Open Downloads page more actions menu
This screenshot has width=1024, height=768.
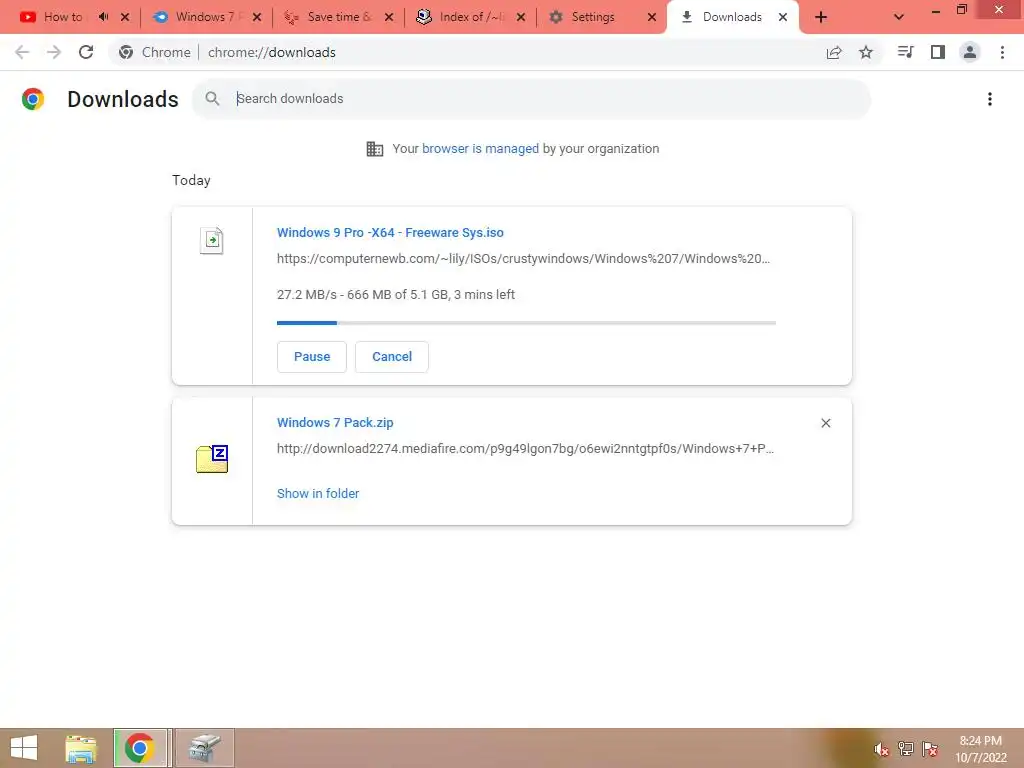point(990,99)
